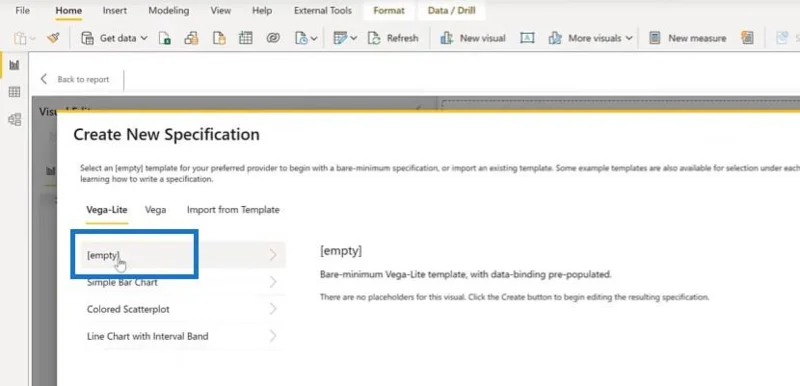800x386 pixels.
Task: Select the Home ribbon tab
Action: [68, 10]
